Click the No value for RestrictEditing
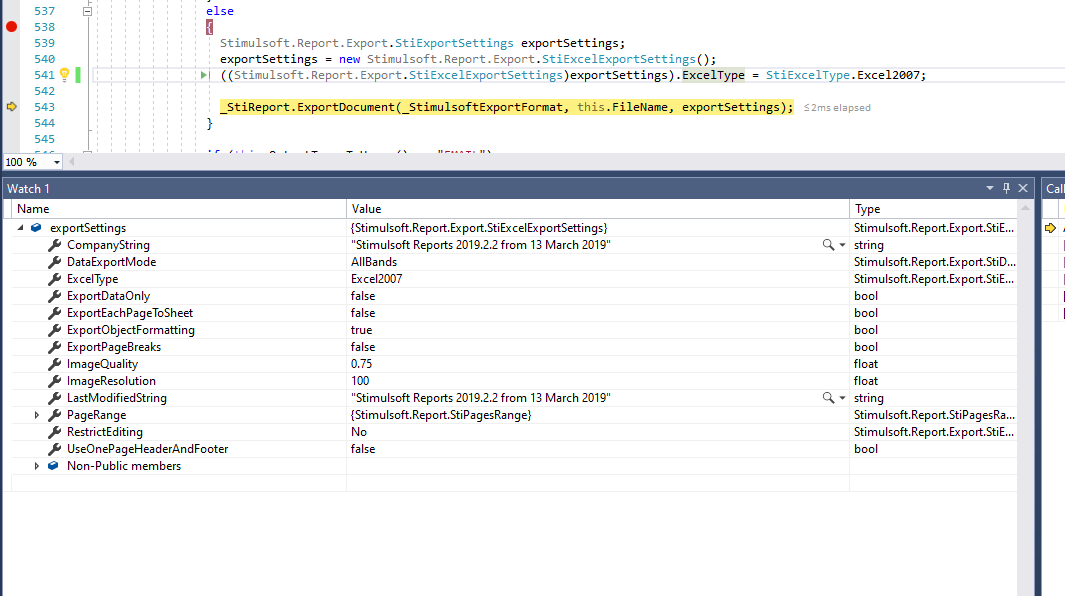The image size is (1065, 596). 359,432
